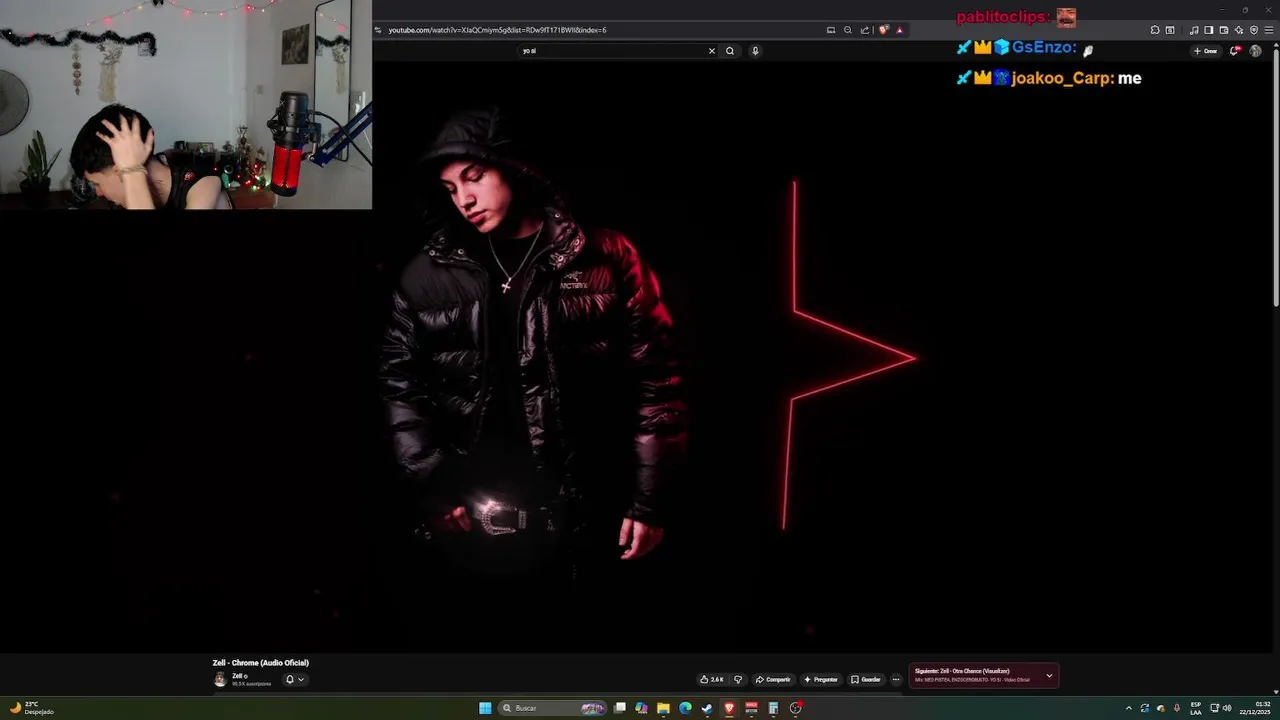Open the clock showing 01:32 22/12/2025
This screenshot has width=1280, height=720.
point(1255,708)
